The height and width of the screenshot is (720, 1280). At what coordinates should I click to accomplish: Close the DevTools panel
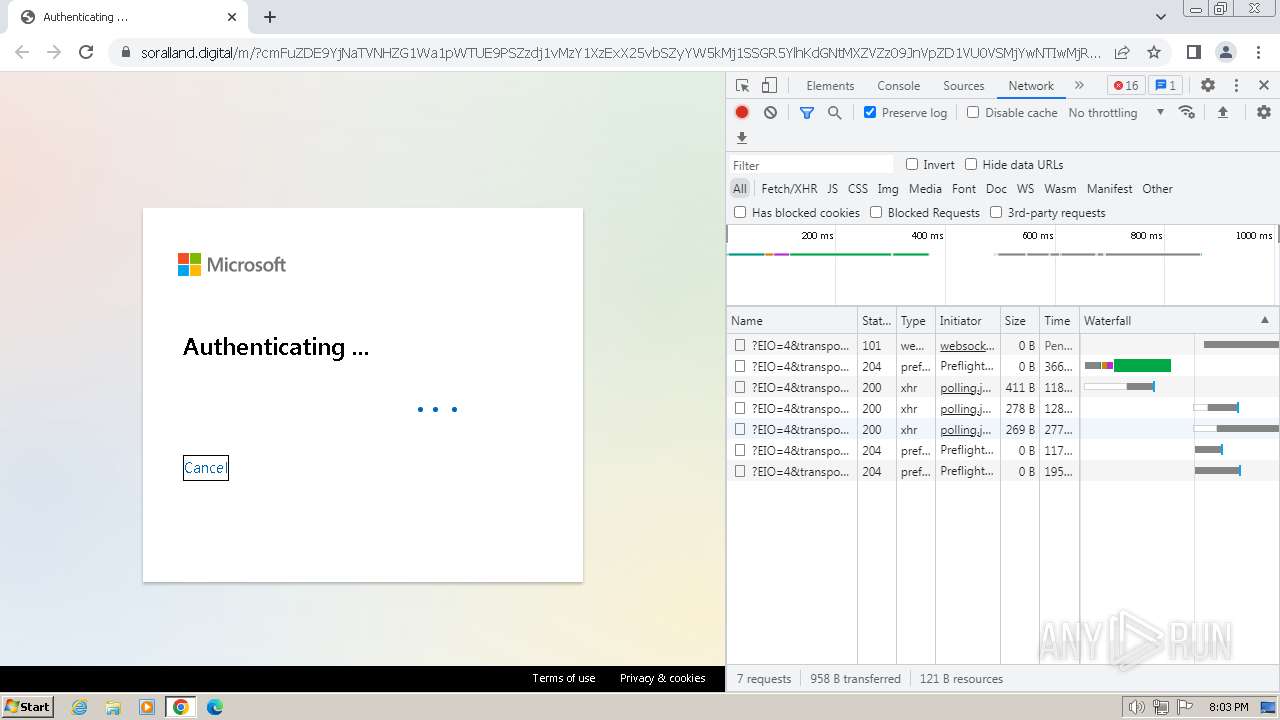[1264, 86]
